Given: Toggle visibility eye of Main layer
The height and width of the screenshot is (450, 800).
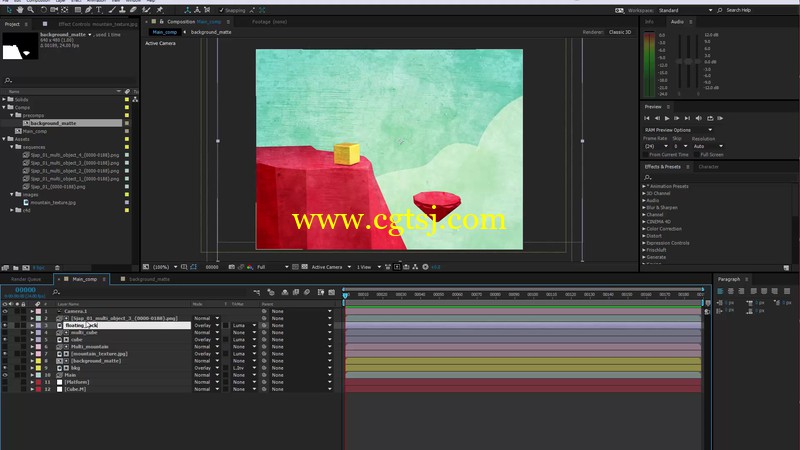Looking at the screenshot, I should [5, 375].
